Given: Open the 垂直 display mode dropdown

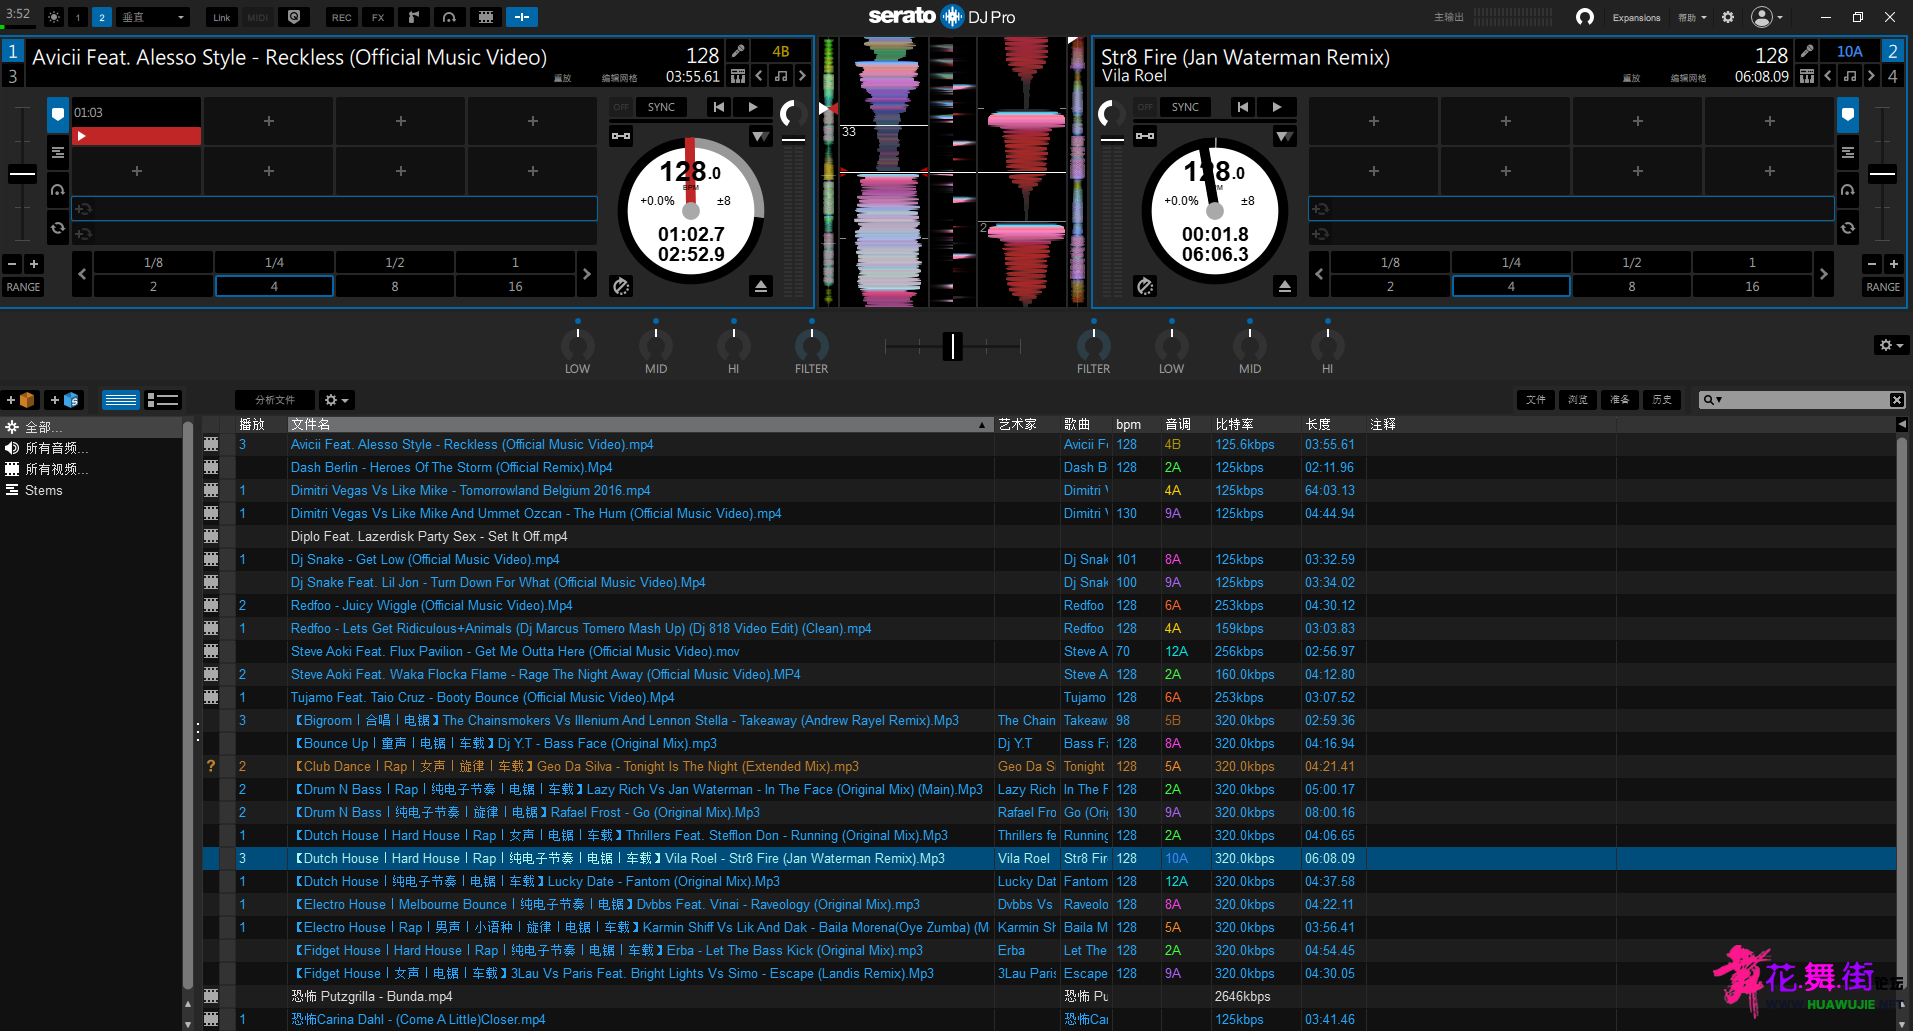Looking at the screenshot, I should coord(153,17).
